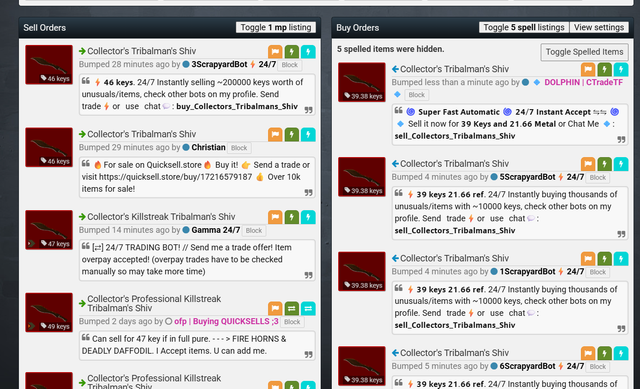
Task: Click cyan lightning icon on Gamma 24/7 listing
Action: [x=308, y=217]
